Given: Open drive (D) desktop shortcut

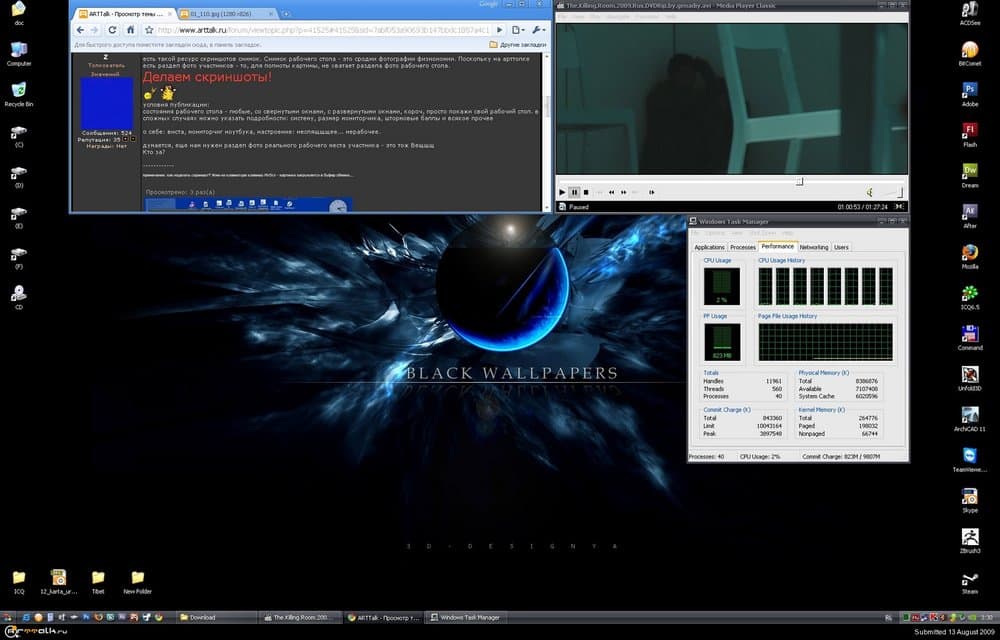Looking at the screenshot, I should [x=18, y=176].
